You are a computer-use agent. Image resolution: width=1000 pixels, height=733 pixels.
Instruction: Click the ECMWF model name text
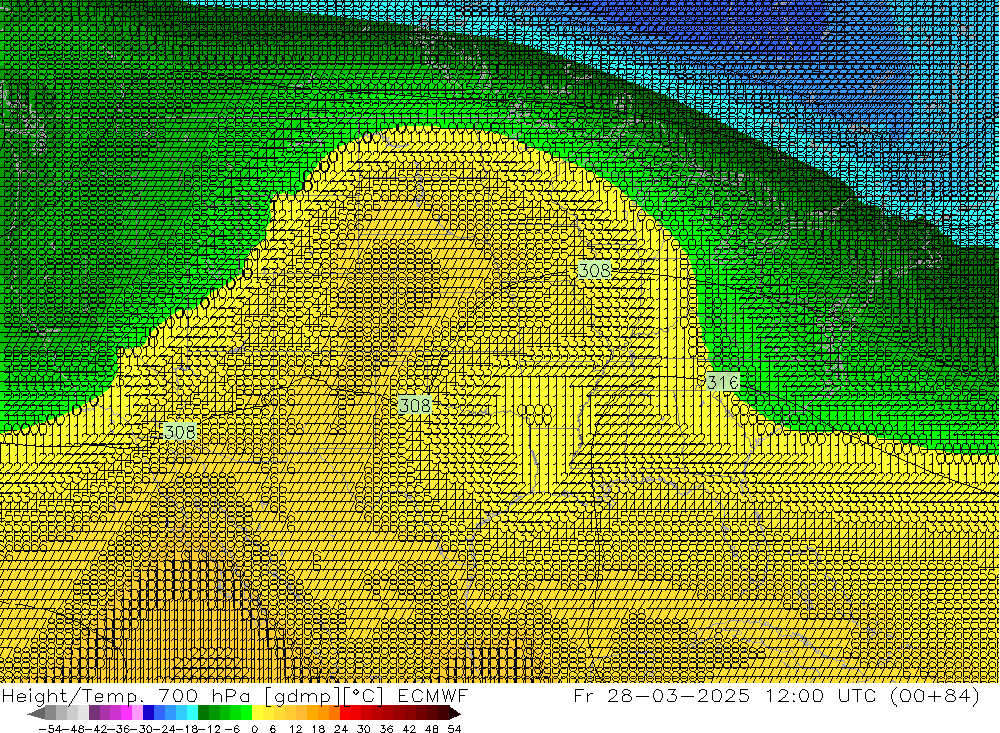(432, 695)
